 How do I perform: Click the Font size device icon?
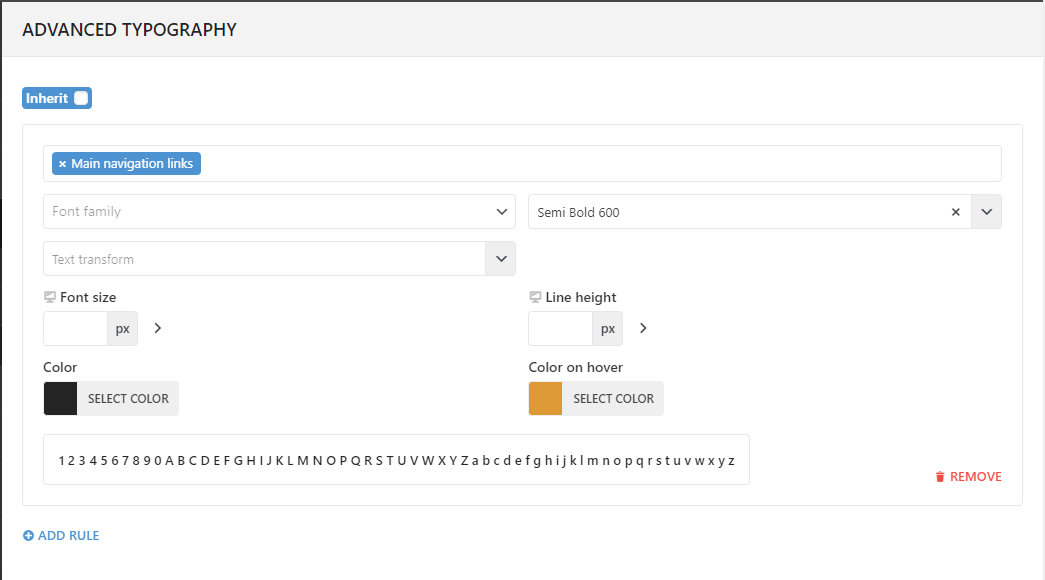(50, 297)
